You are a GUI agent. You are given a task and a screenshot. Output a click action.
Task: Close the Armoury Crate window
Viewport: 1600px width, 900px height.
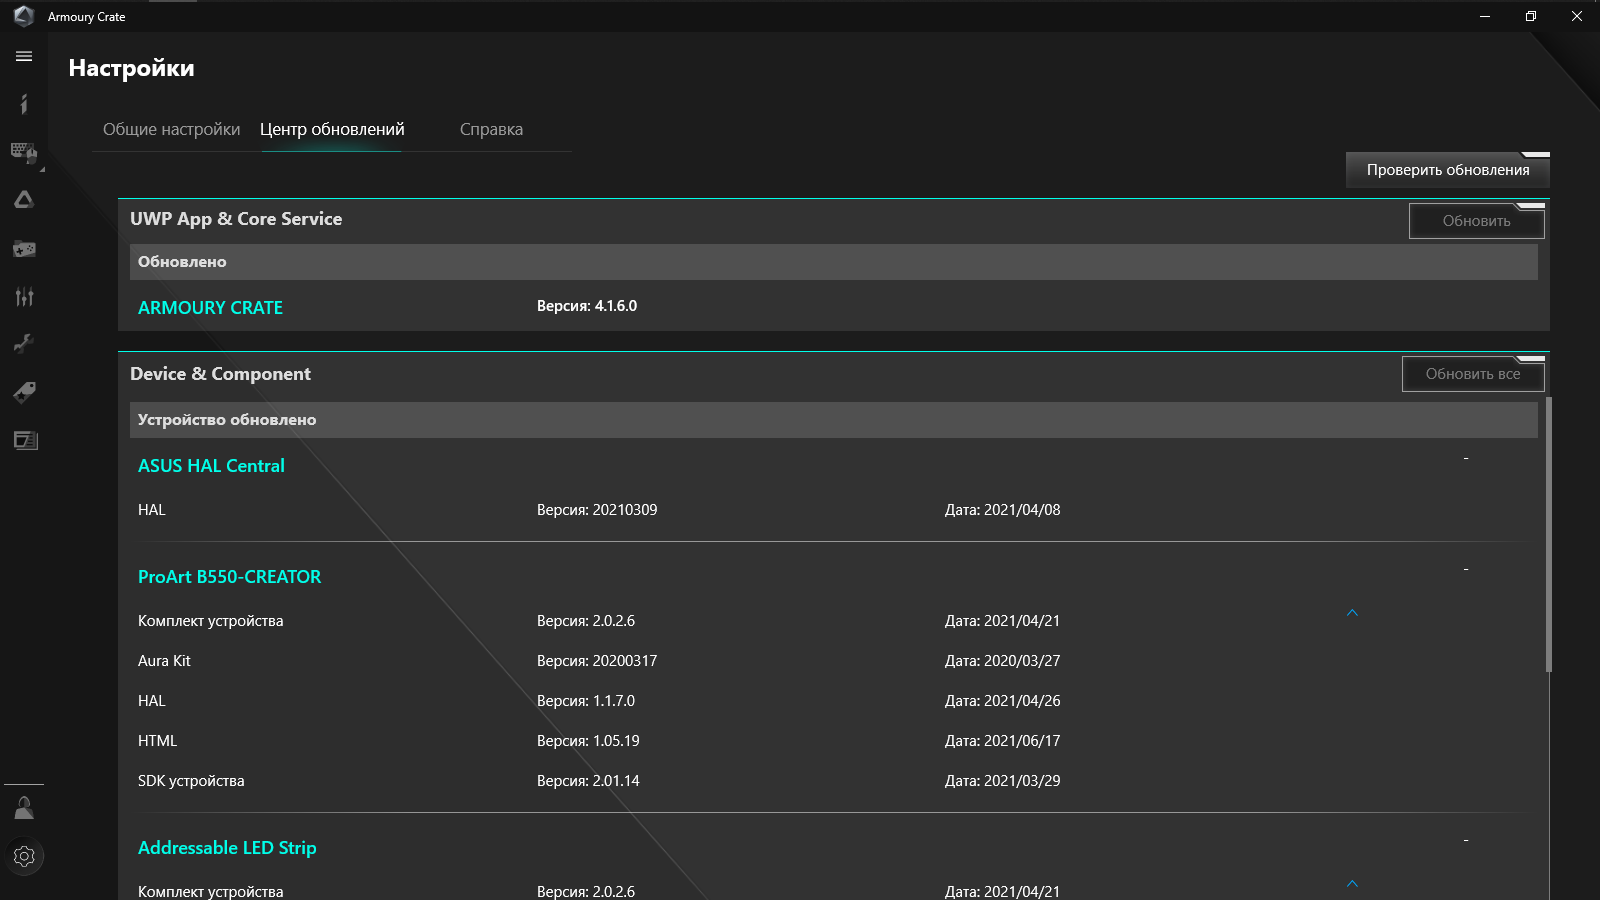click(1577, 16)
